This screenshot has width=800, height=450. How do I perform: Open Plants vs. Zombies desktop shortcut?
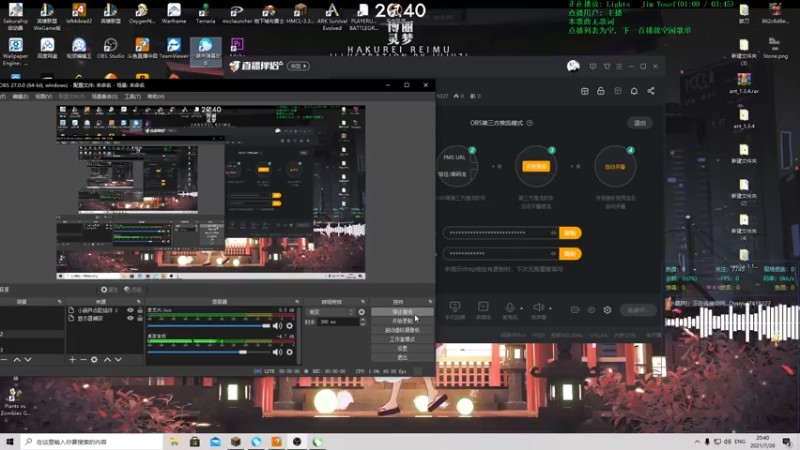tap(15, 402)
